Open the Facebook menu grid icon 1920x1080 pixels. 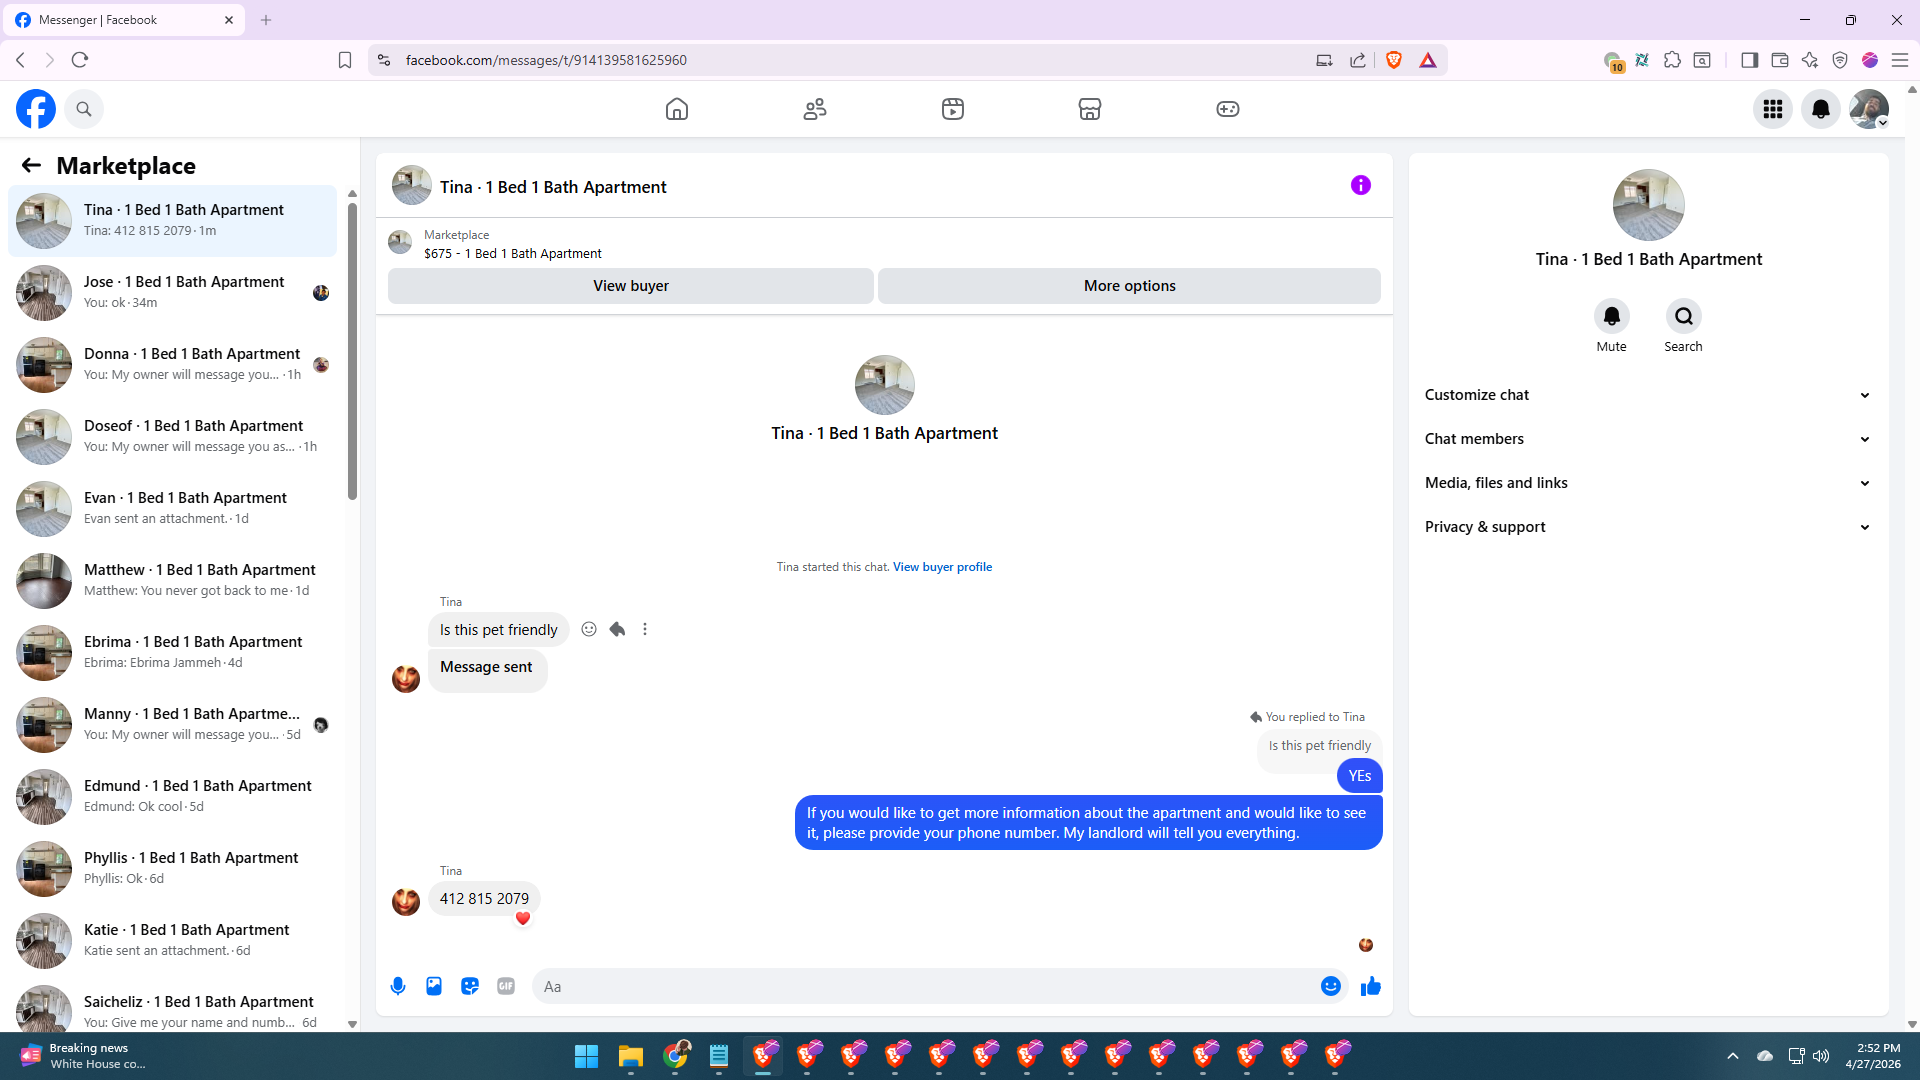point(1773,109)
